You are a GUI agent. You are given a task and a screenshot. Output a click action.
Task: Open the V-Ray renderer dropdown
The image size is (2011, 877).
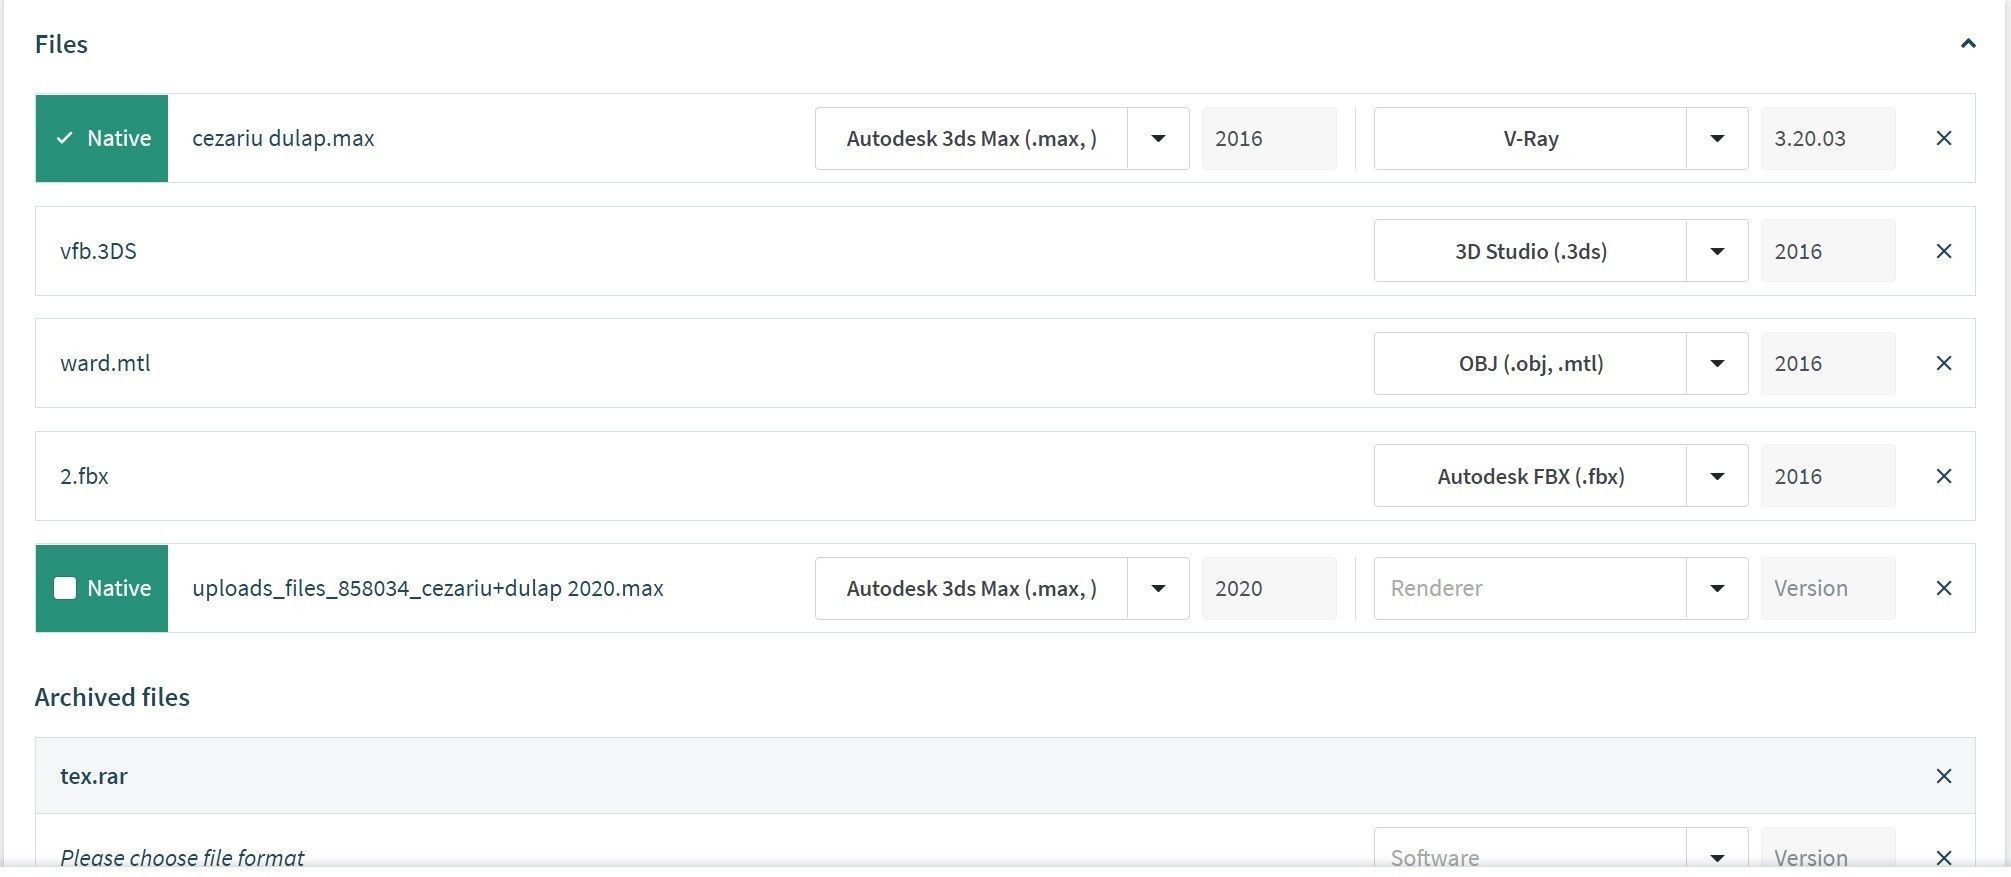(x=1716, y=138)
